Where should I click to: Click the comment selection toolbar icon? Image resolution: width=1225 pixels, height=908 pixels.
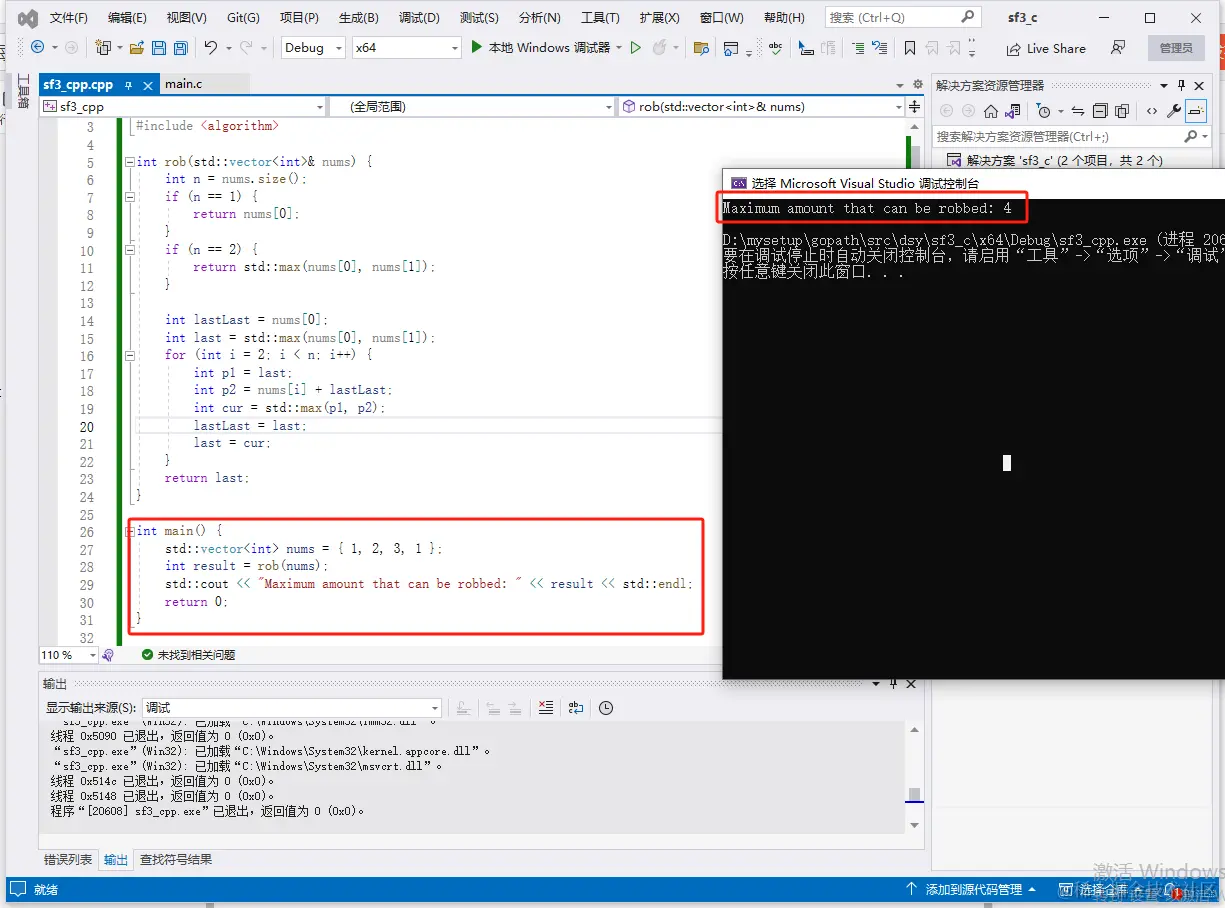tap(857, 48)
